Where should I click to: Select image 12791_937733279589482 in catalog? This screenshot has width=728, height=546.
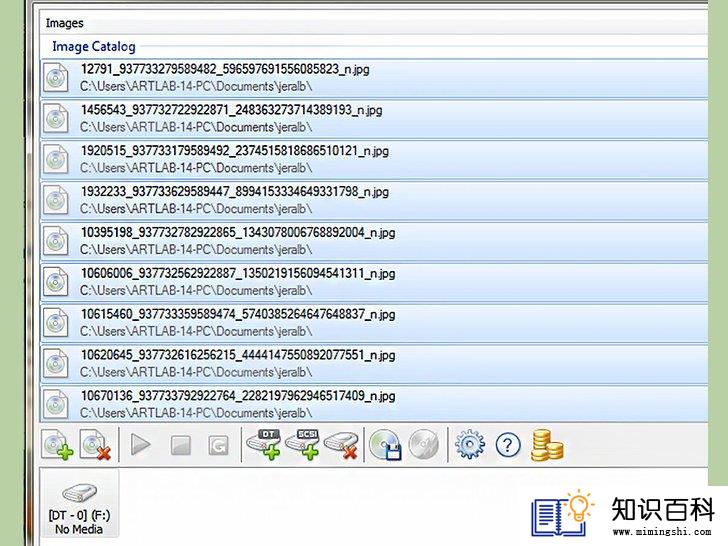374,78
